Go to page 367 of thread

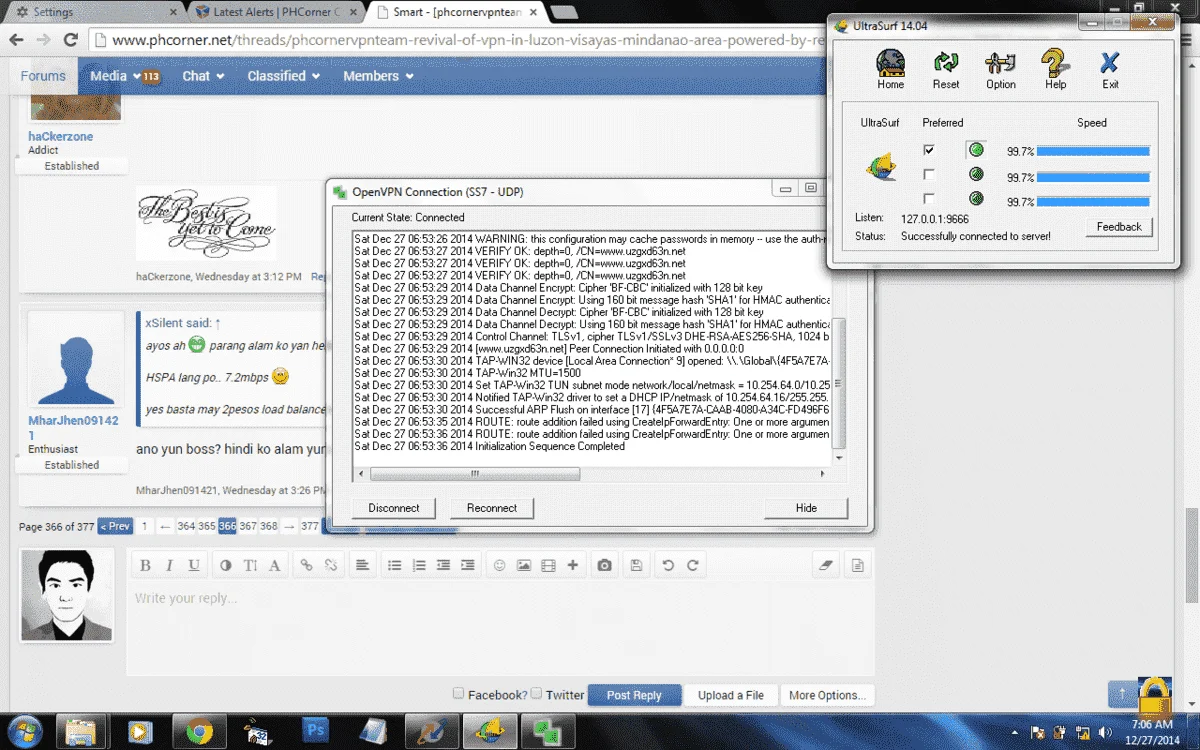tap(248, 526)
